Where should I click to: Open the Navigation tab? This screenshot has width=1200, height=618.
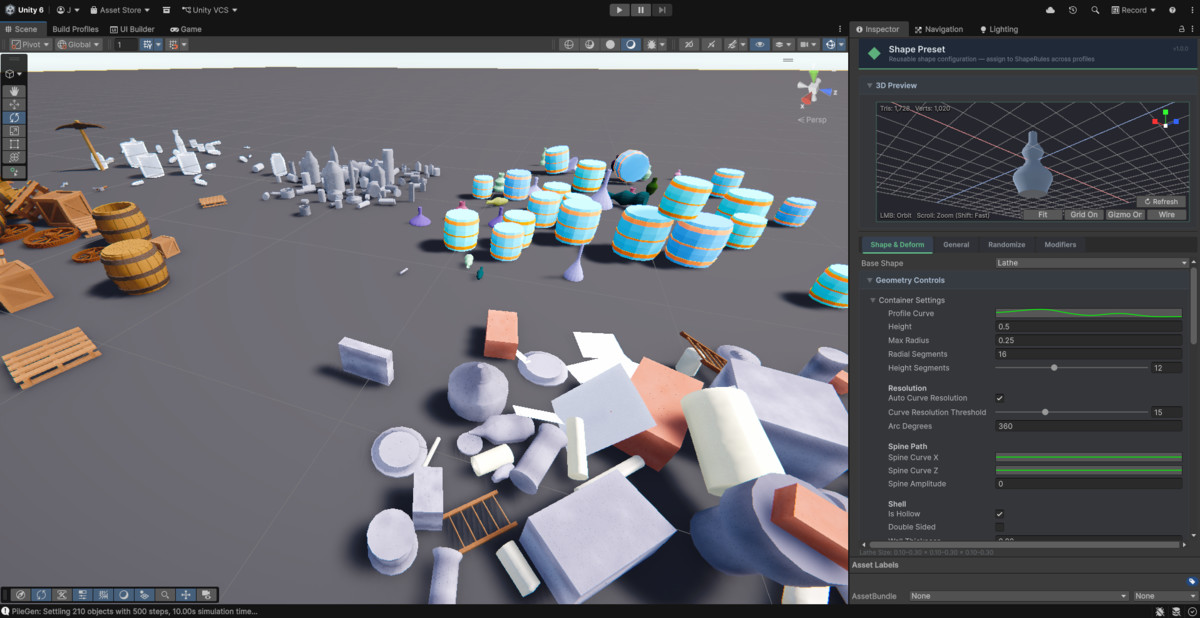(x=938, y=29)
